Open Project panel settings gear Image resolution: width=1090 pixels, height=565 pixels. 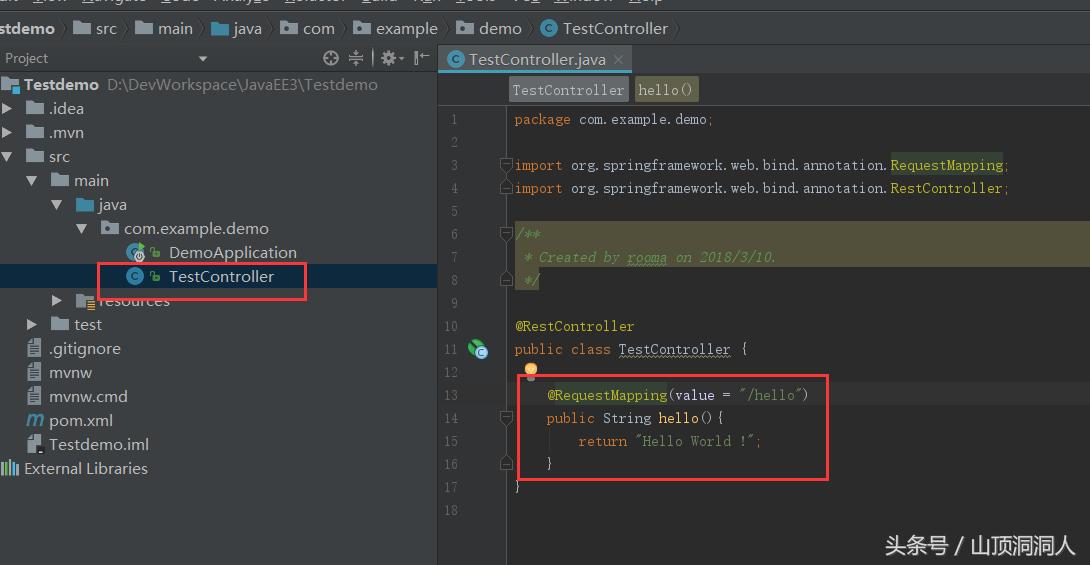coord(392,58)
